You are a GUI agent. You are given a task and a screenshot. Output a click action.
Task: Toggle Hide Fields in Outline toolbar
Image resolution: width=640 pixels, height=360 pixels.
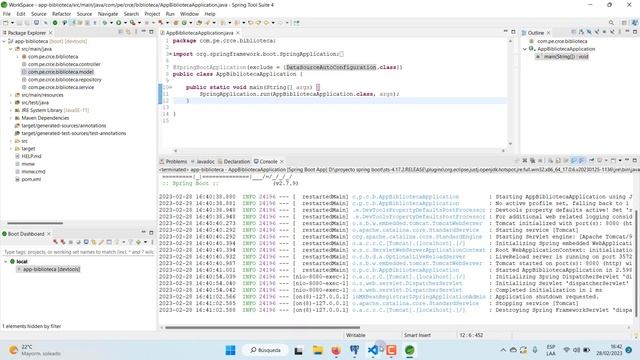(x=589, y=32)
